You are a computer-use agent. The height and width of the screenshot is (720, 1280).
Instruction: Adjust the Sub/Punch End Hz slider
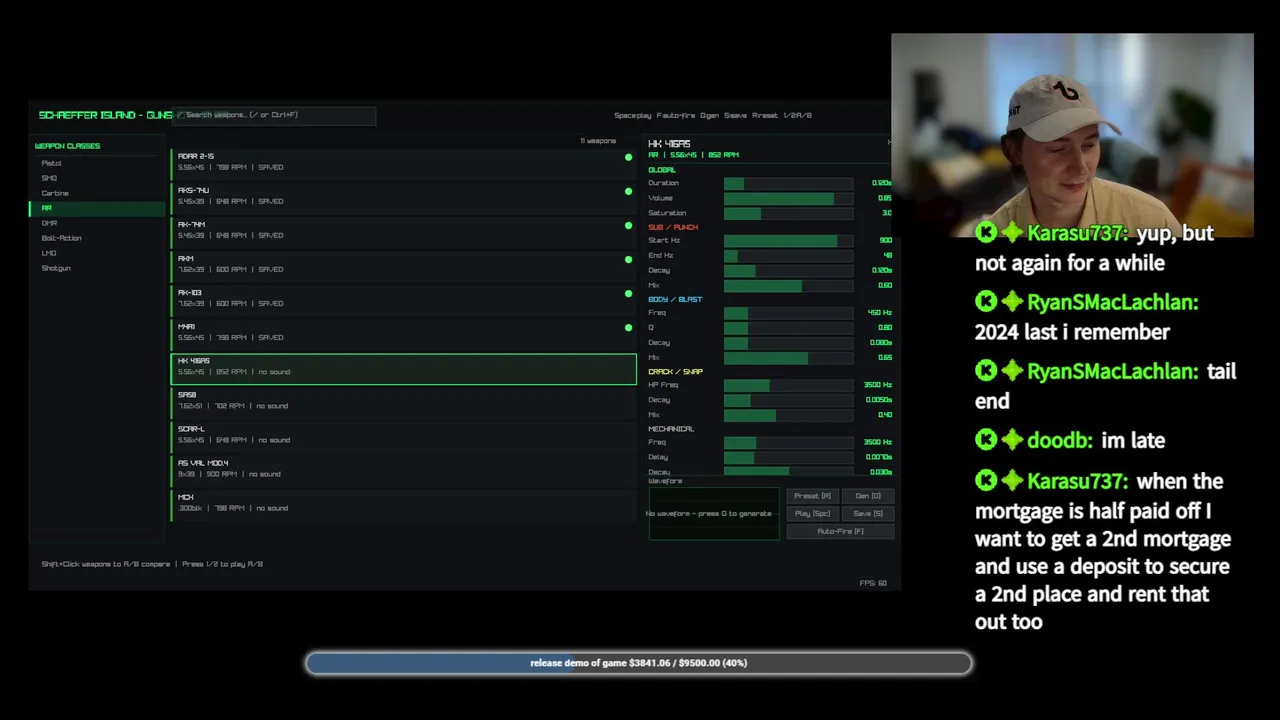pos(788,256)
